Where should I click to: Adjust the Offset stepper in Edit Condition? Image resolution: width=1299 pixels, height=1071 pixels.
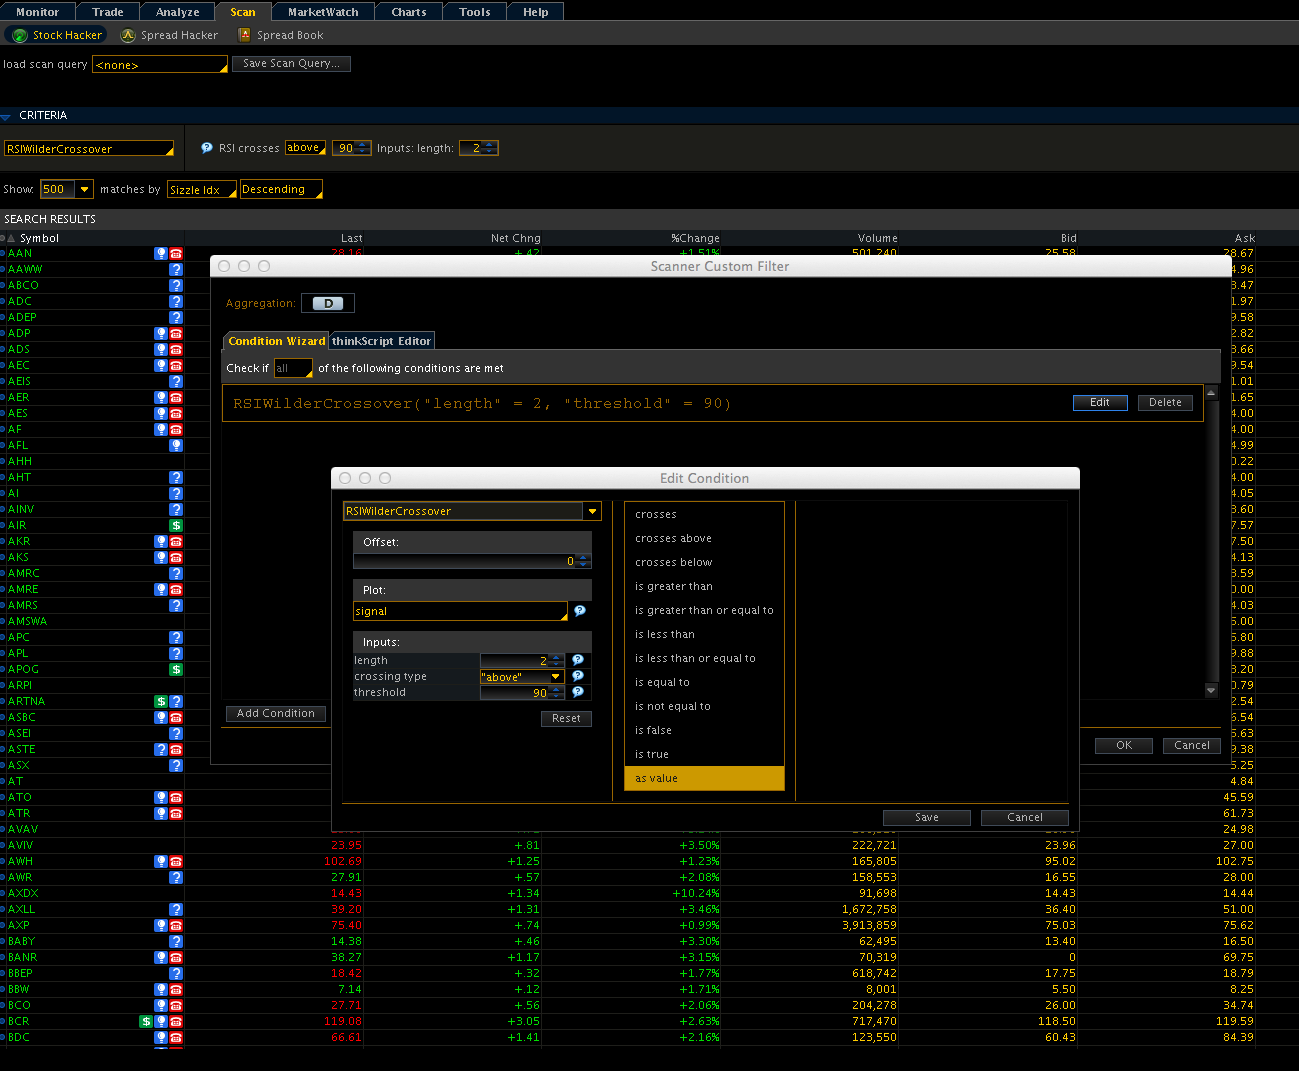click(583, 561)
